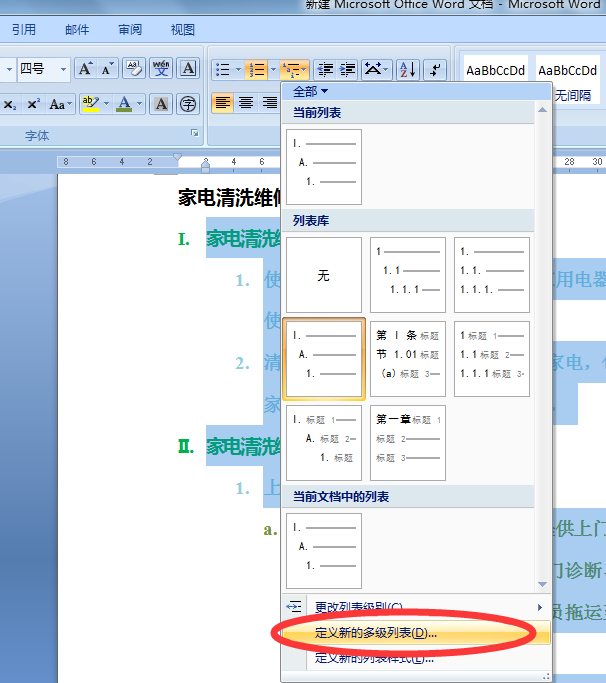Toggle center text alignment
This screenshot has height=683, width=606.
tap(246, 103)
